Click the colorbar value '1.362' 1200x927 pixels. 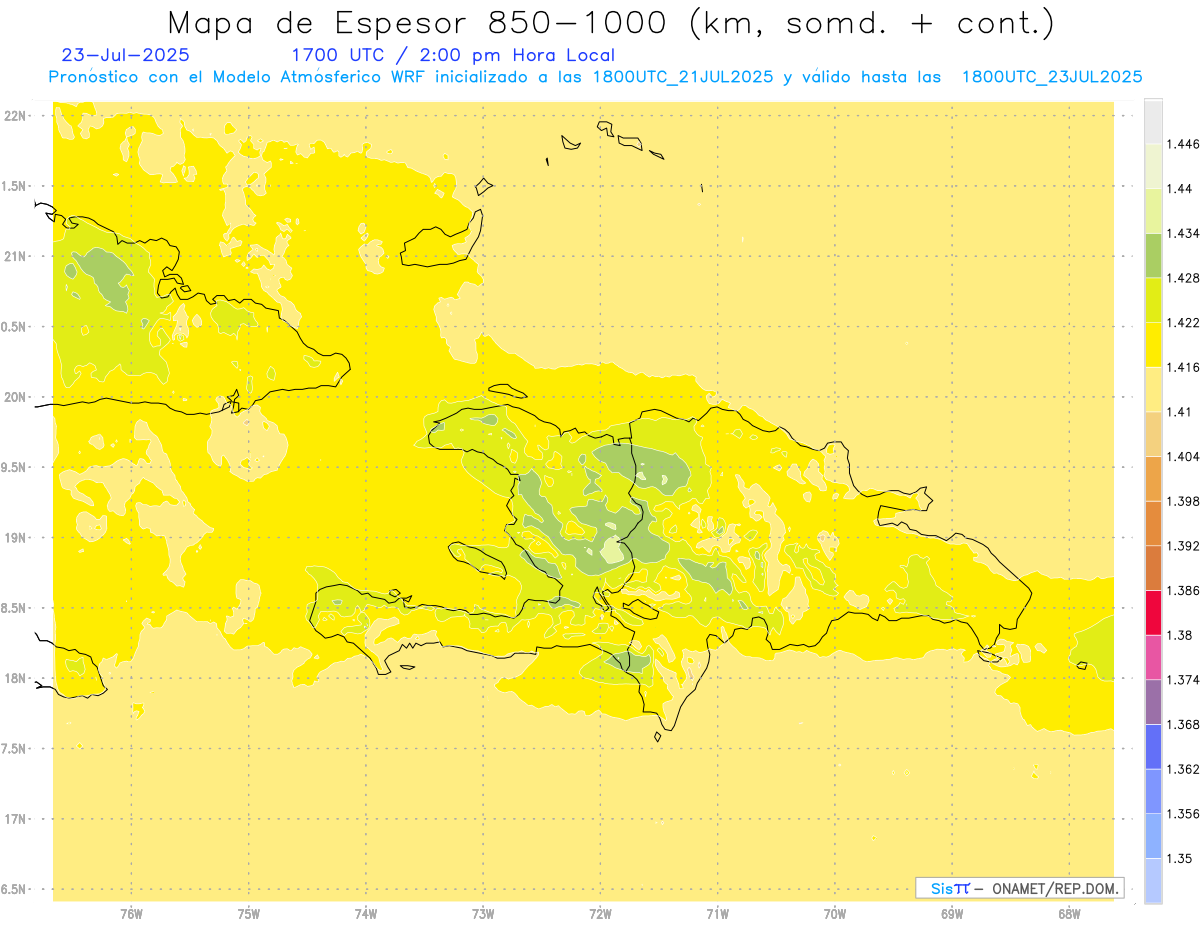click(x=1182, y=769)
